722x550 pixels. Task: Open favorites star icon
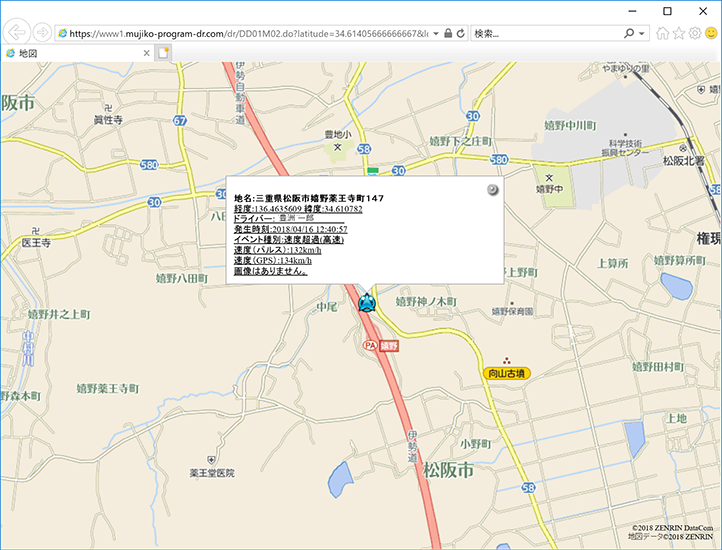pyautogui.click(x=678, y=33)
